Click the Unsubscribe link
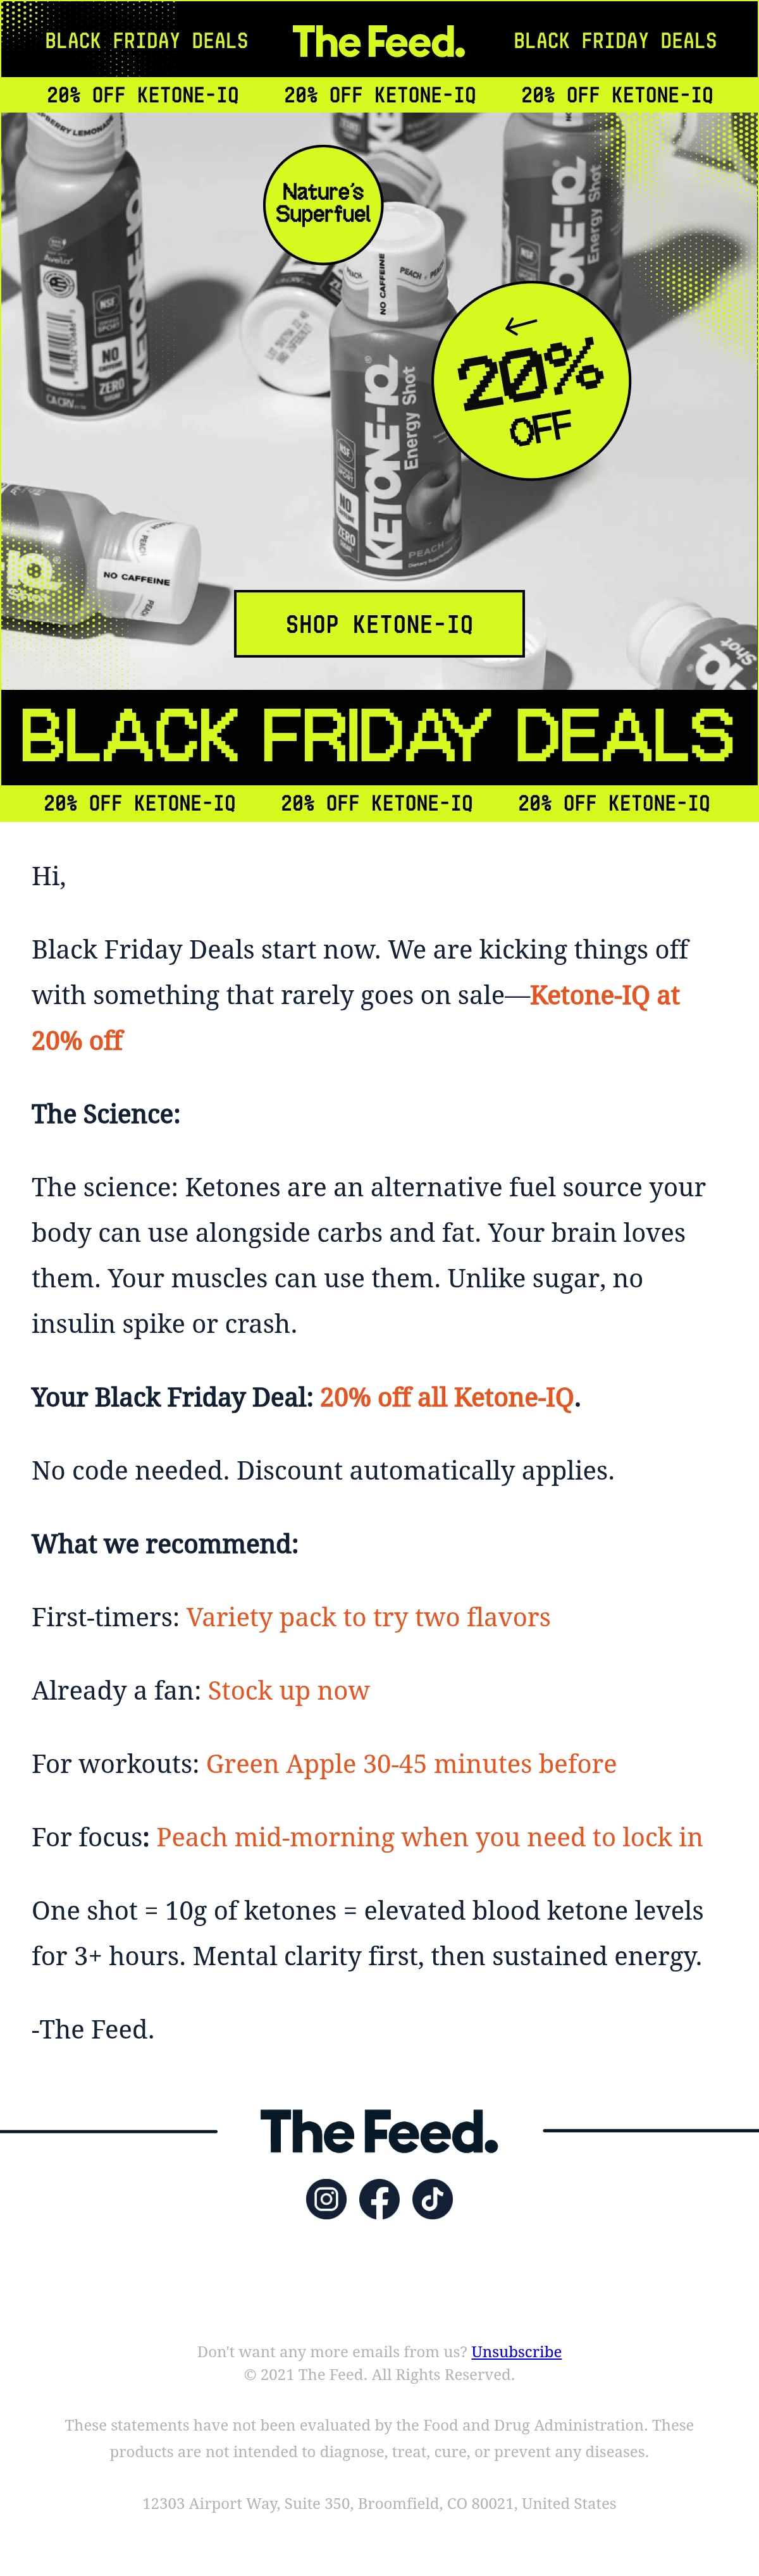The image size is (759, 2576). tap(516, 2351)
